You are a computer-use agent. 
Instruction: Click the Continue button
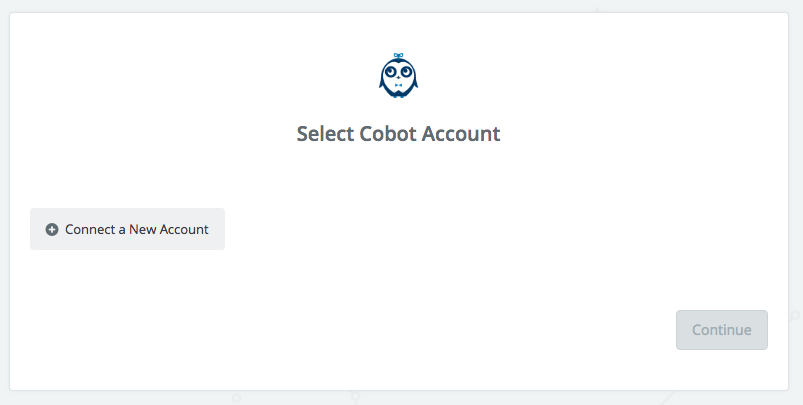(x=722, y=330)
